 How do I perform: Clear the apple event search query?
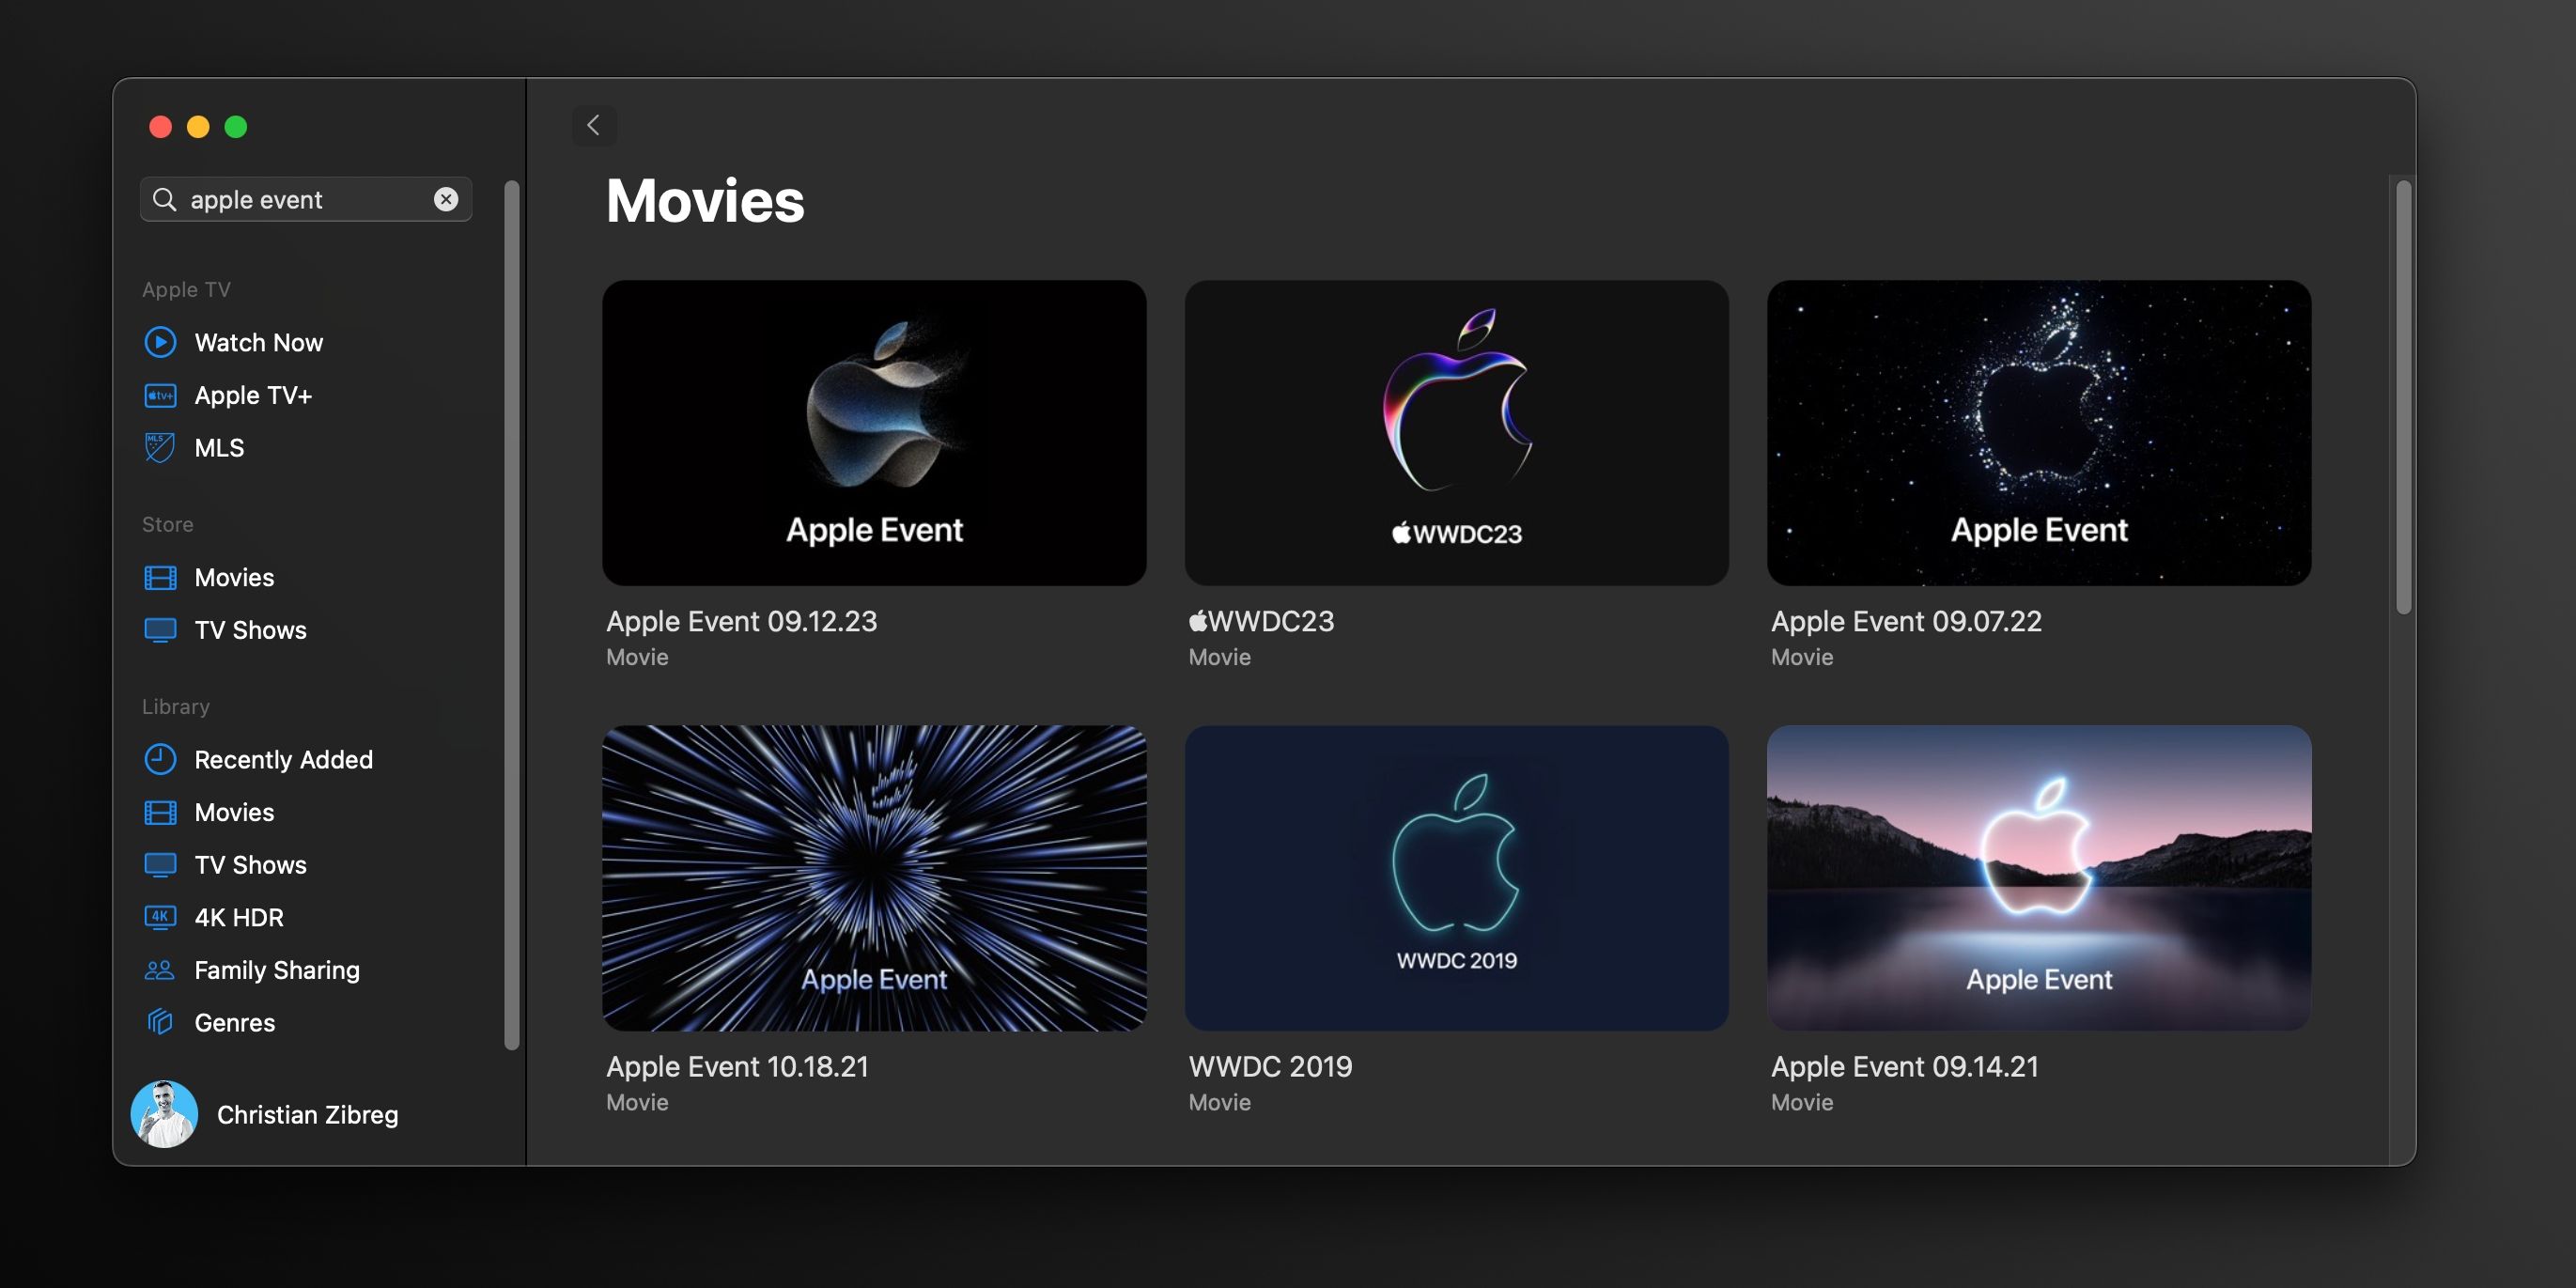click(x=446, y=199)
